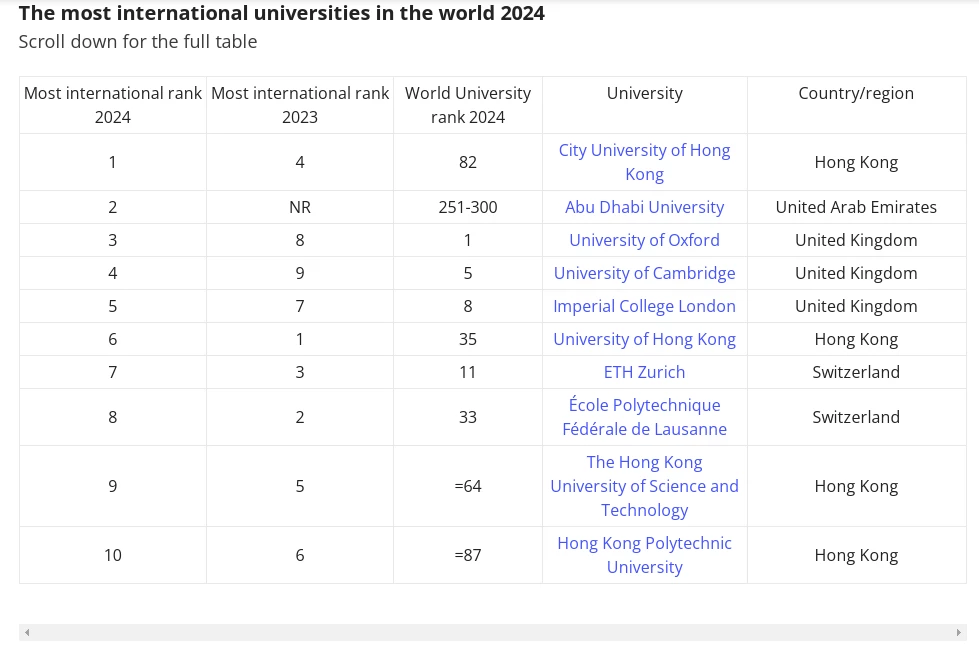Click the '11' world rank cell
The height and width of the screenshot is (647, 979).
[x=468, y=372]
